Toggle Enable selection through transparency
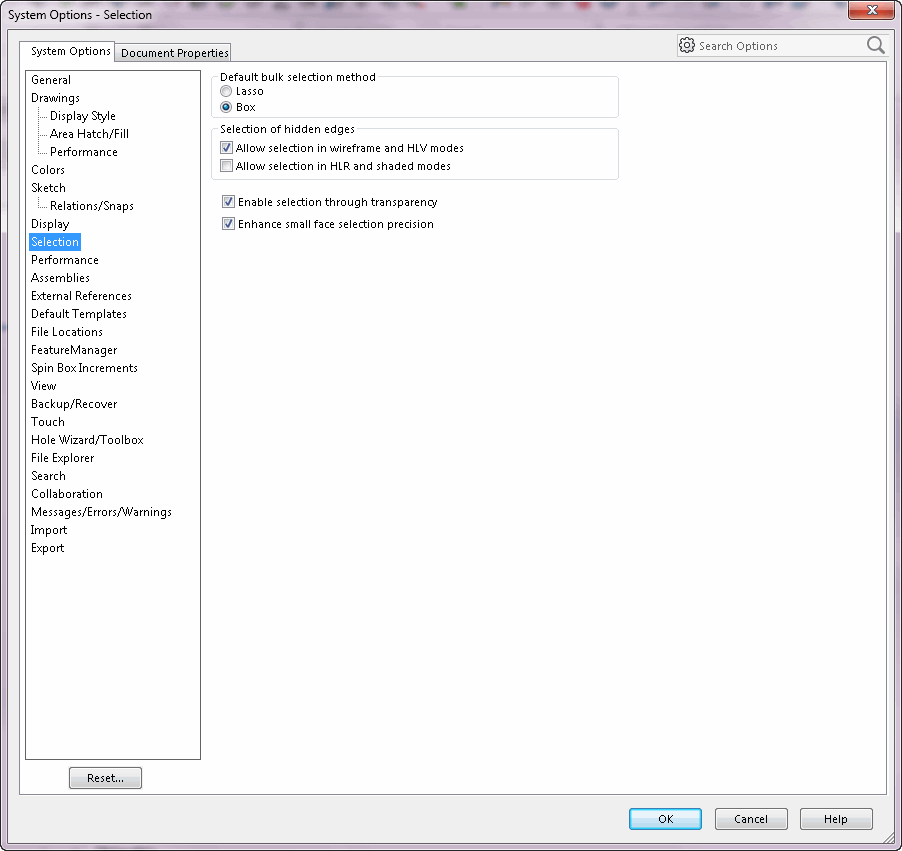The image size is (902, 851). tap(228, 202)
